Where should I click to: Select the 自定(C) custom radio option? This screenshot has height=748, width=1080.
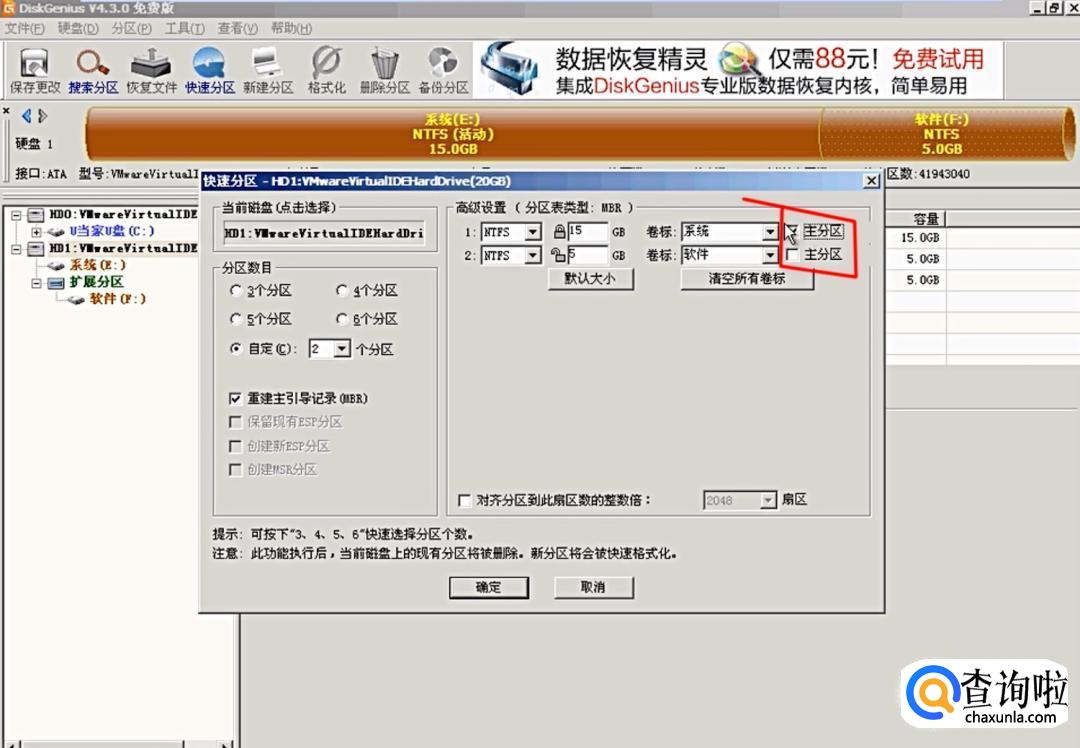pyautogui.click(x=236, y=349)
